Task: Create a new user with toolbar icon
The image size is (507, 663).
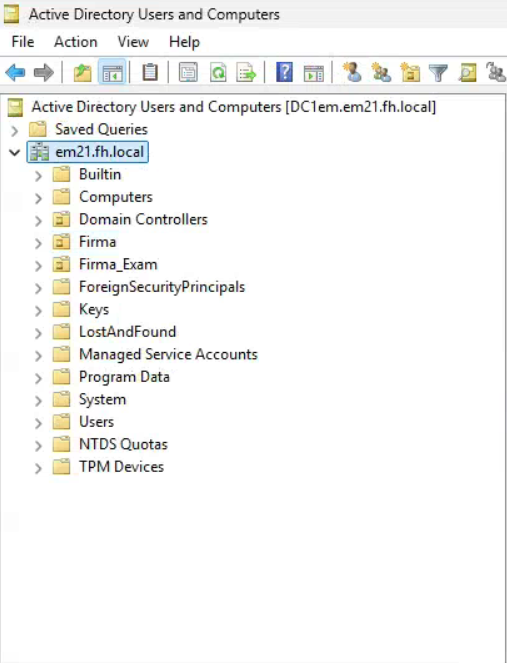Action: pos(352,72)
